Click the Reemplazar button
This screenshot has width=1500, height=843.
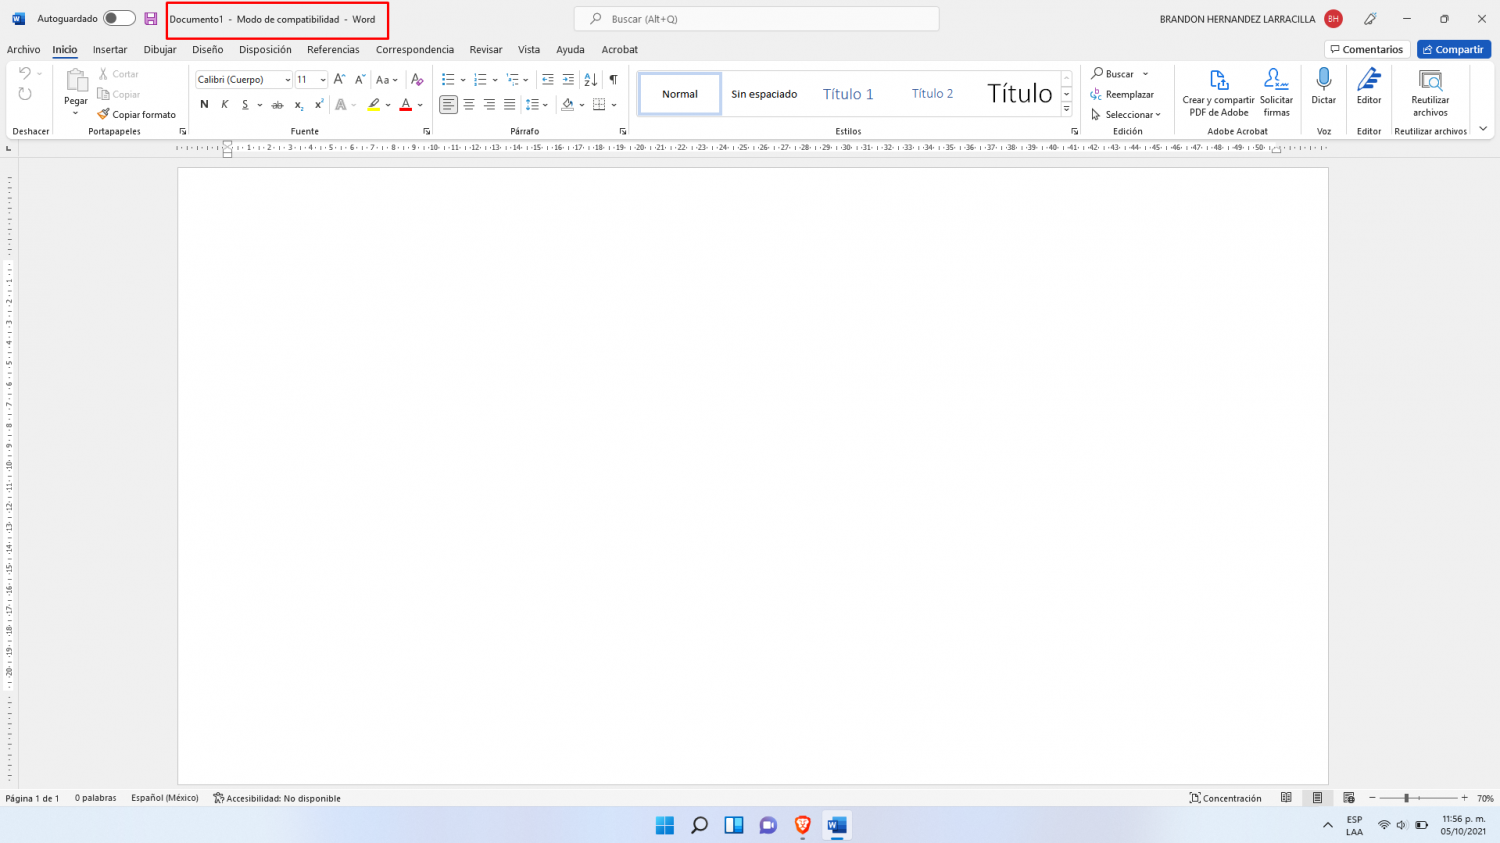(1122, 94)
